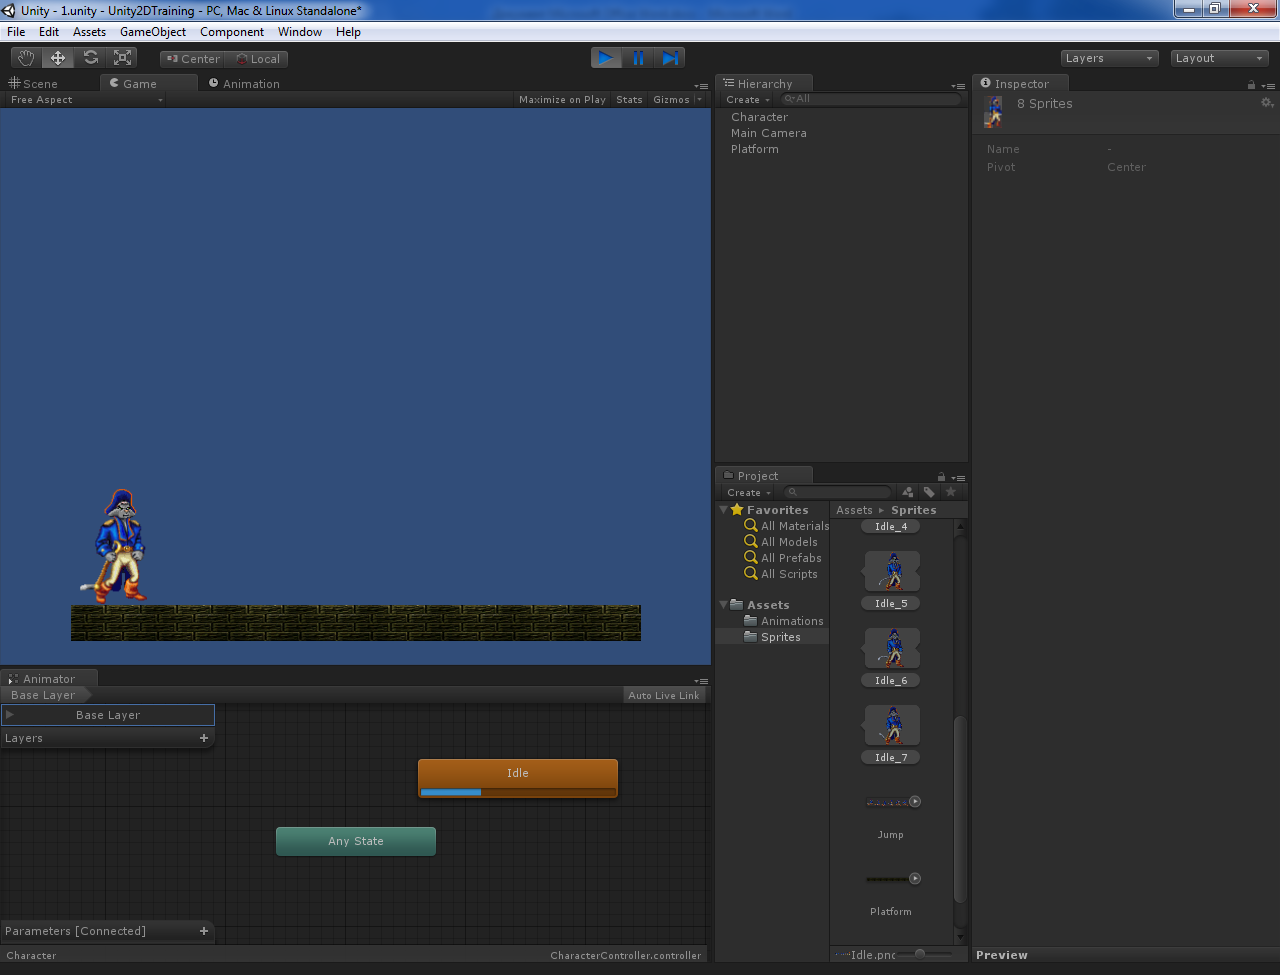The width and height of the screenshot is (1280, 975).
Task: Advance one frame with the Step button
Action: point(670,58)
